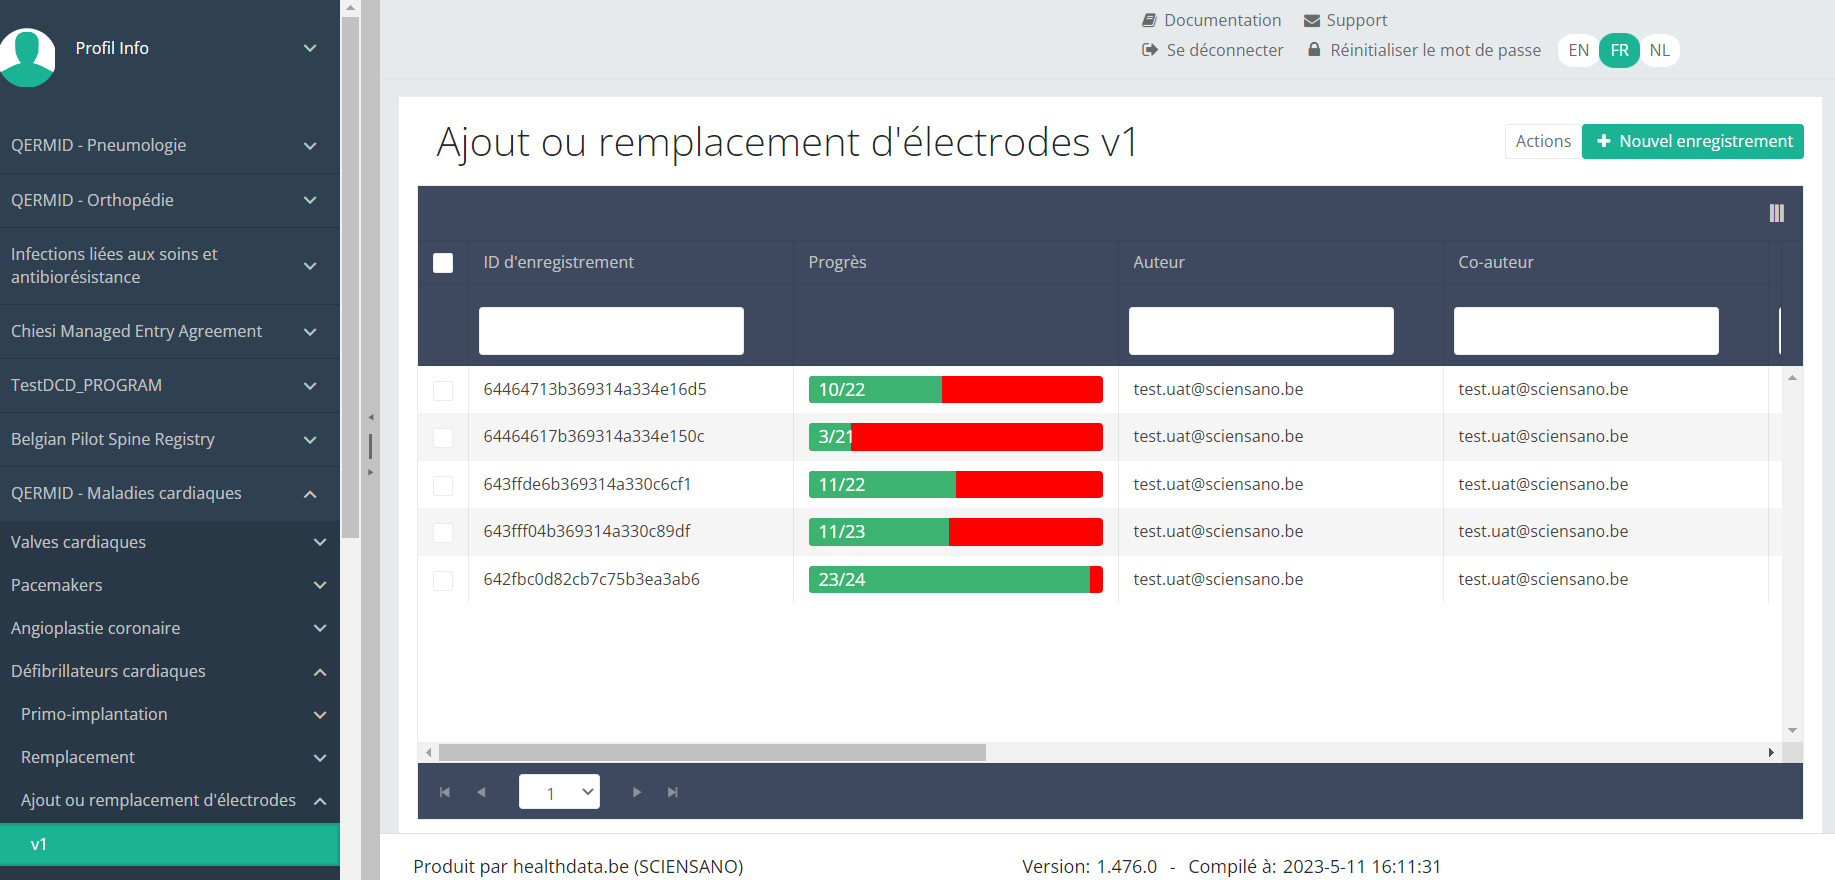Click the sidebar collapse handle arrow
Image resolution: width=1835 pixels, height=880 pixels.
pyautogui.click(x=371, y=417)
